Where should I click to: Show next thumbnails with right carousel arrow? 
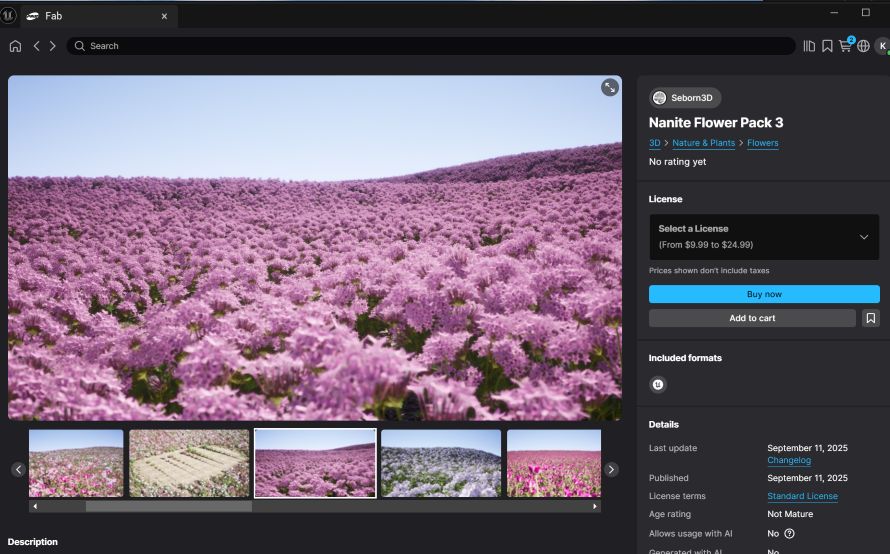(611, 469)
